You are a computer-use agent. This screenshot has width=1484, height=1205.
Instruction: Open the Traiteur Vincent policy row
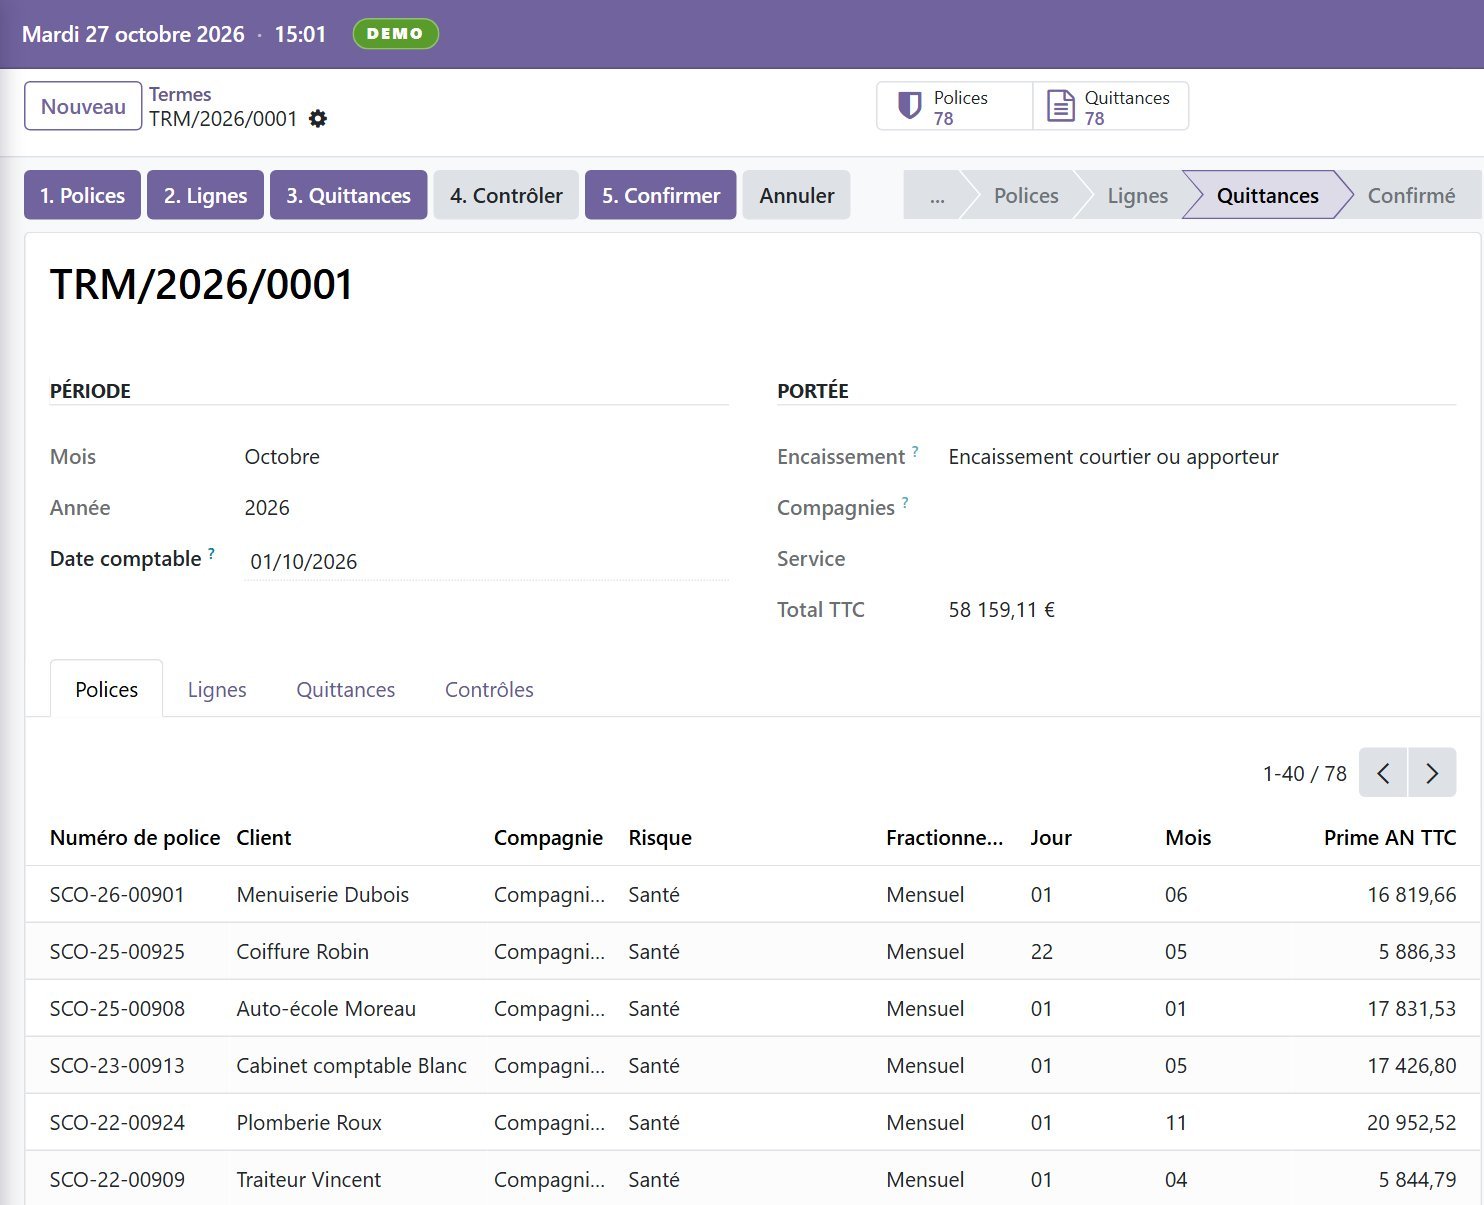753,1178
